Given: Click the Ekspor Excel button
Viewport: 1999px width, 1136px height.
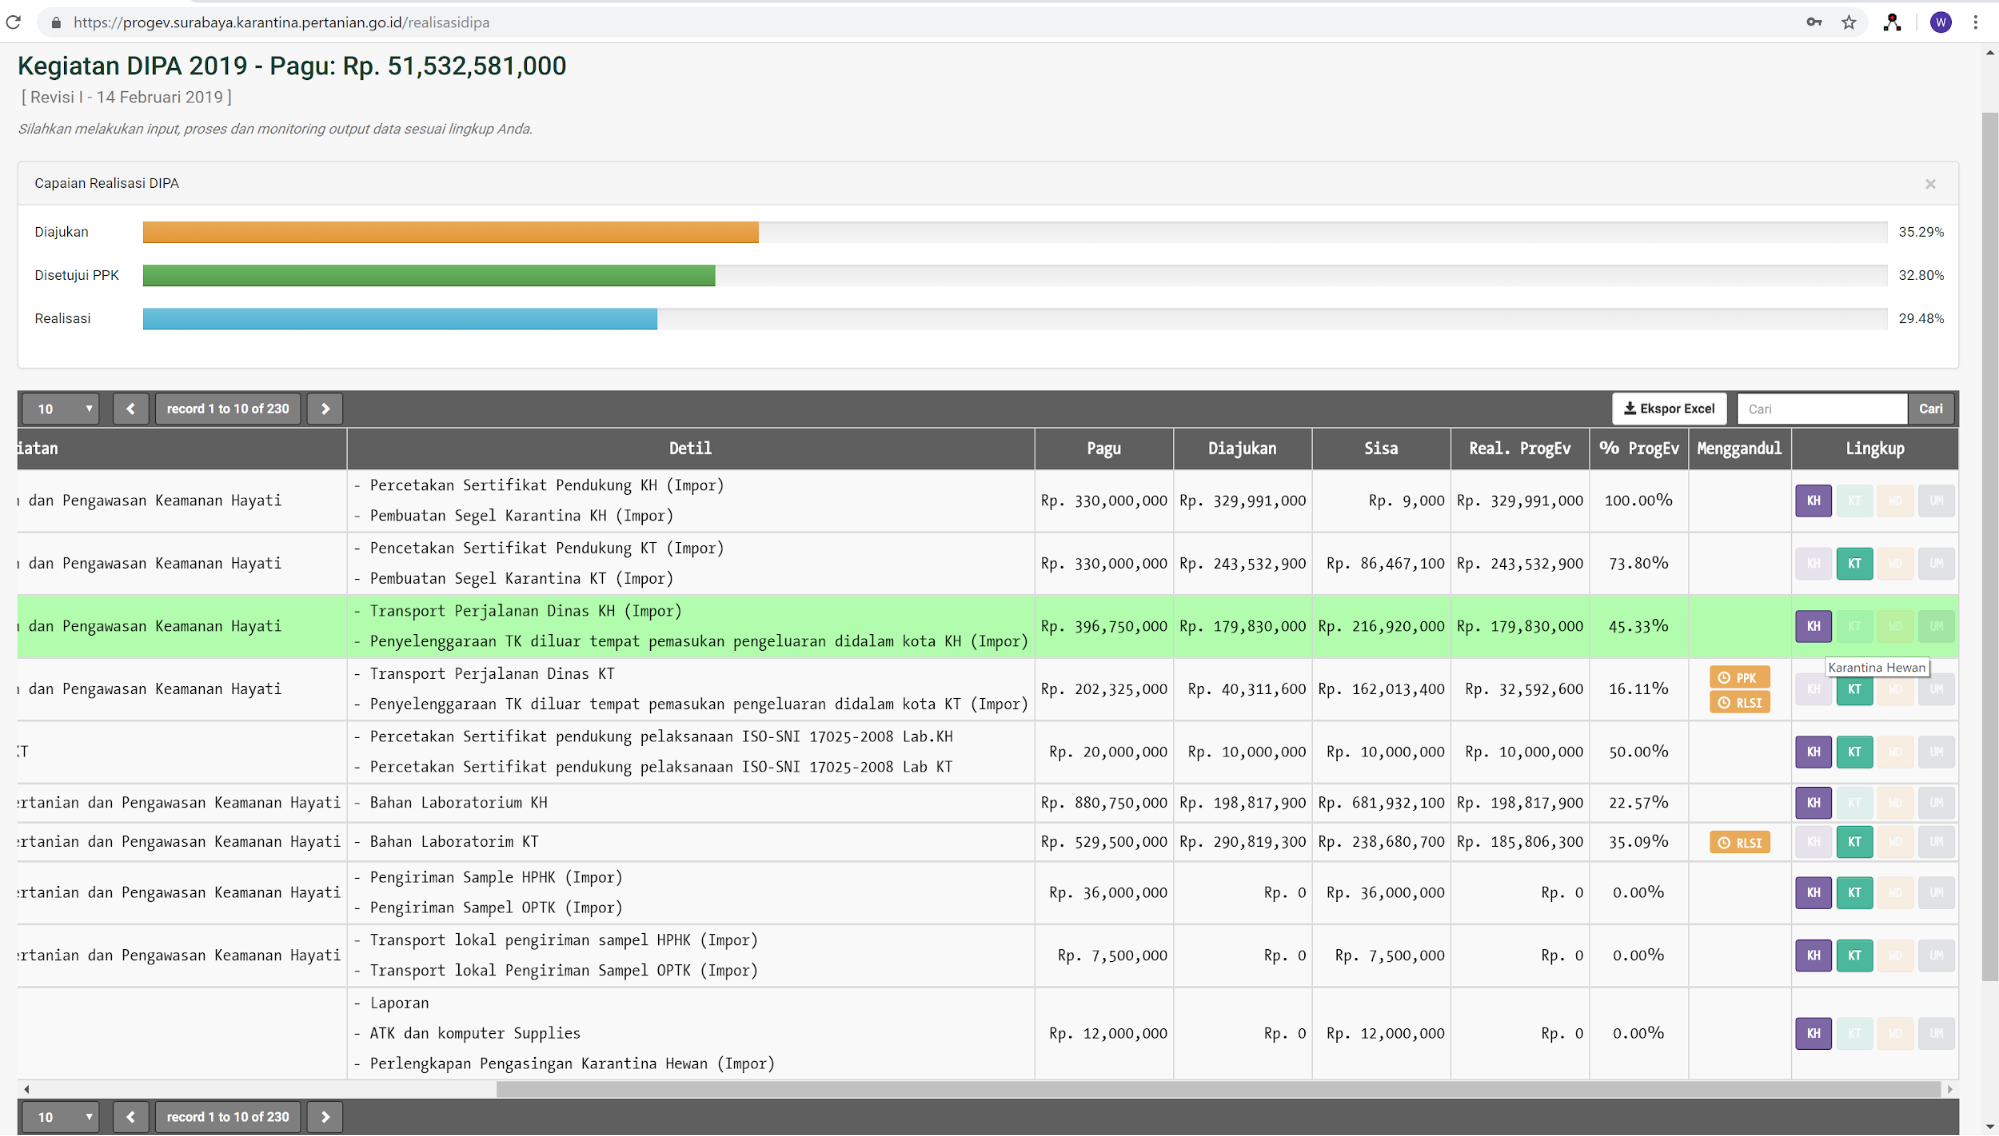Looking at the screenshot, I should (x=1668, y=409).
